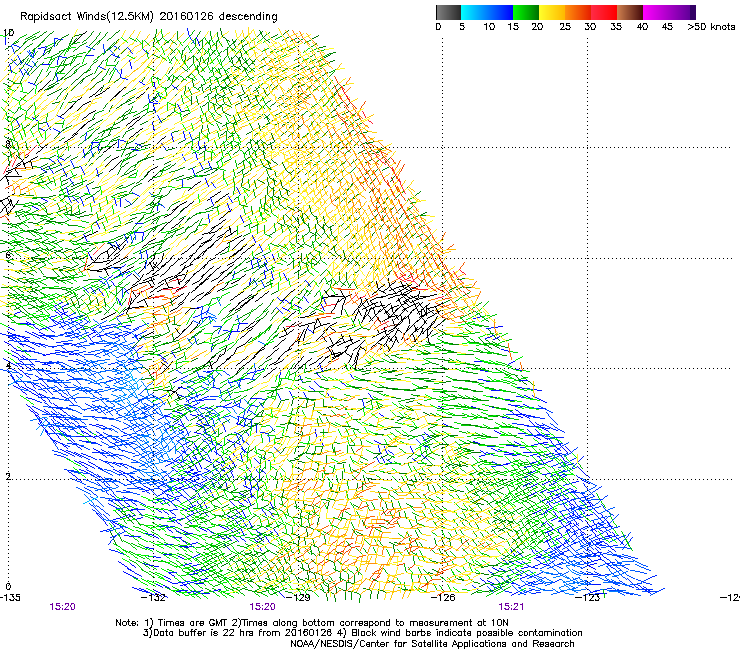
Task: Click the 'NOAA/NESDIS/Center for Satellite Applications' credit line
Action: coord(432,644)
